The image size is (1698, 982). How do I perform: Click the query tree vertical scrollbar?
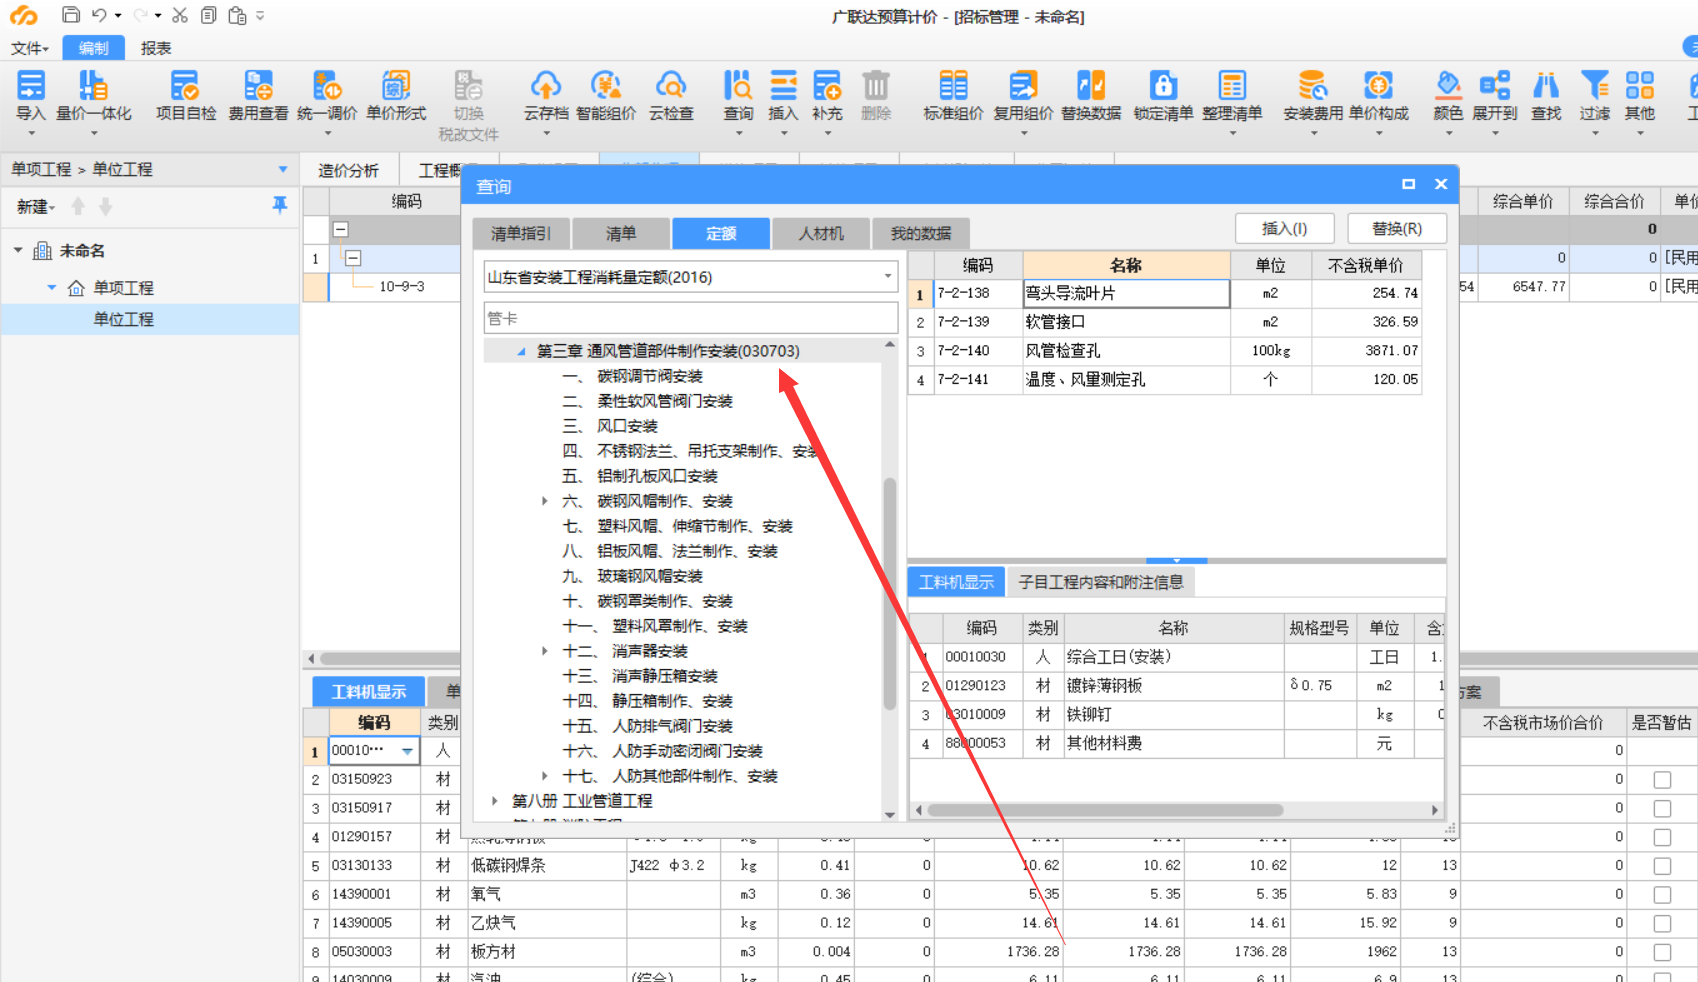[889, 594]
